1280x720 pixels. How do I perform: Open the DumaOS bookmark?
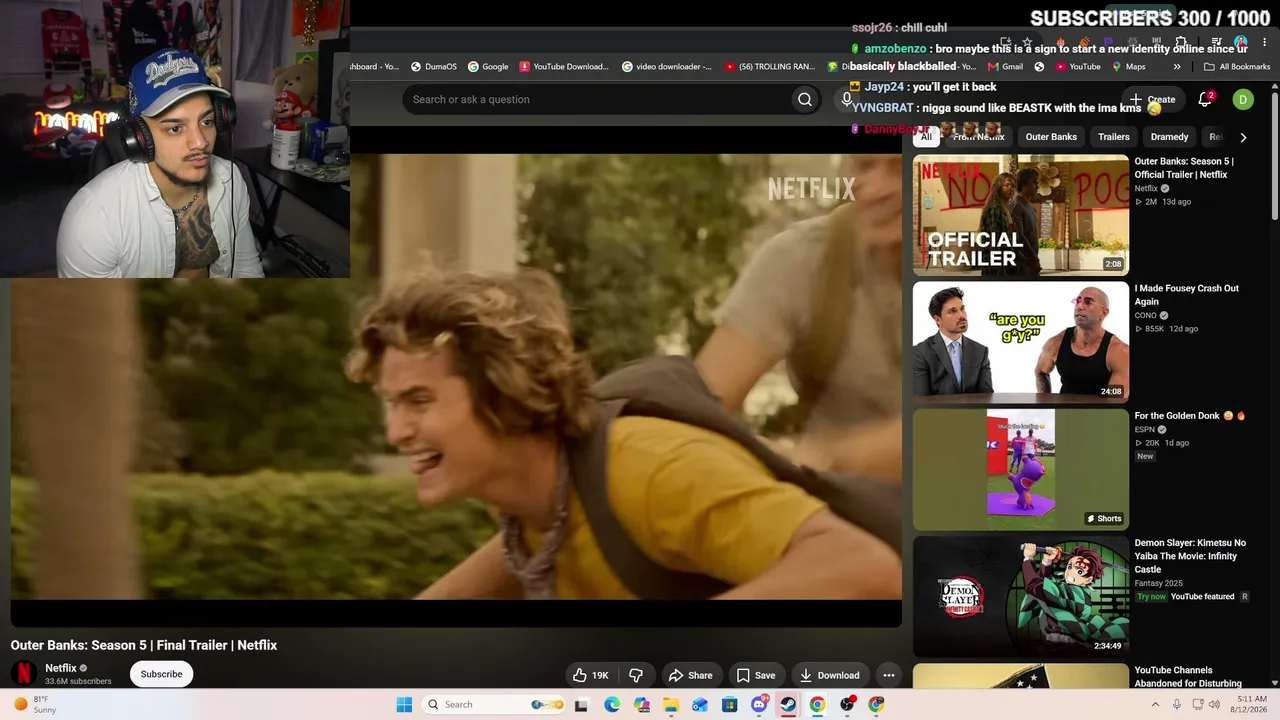[433, 67]
